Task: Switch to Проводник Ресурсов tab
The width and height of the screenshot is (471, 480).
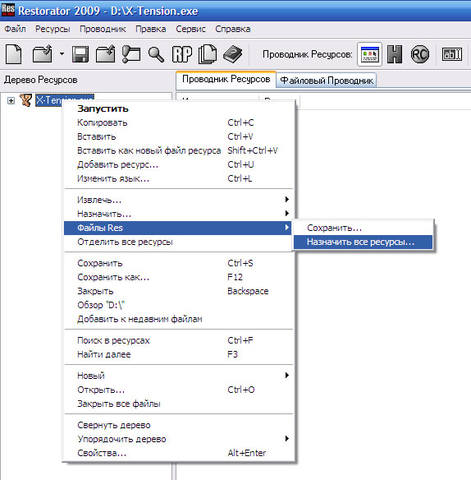Action: pos(226,79)
